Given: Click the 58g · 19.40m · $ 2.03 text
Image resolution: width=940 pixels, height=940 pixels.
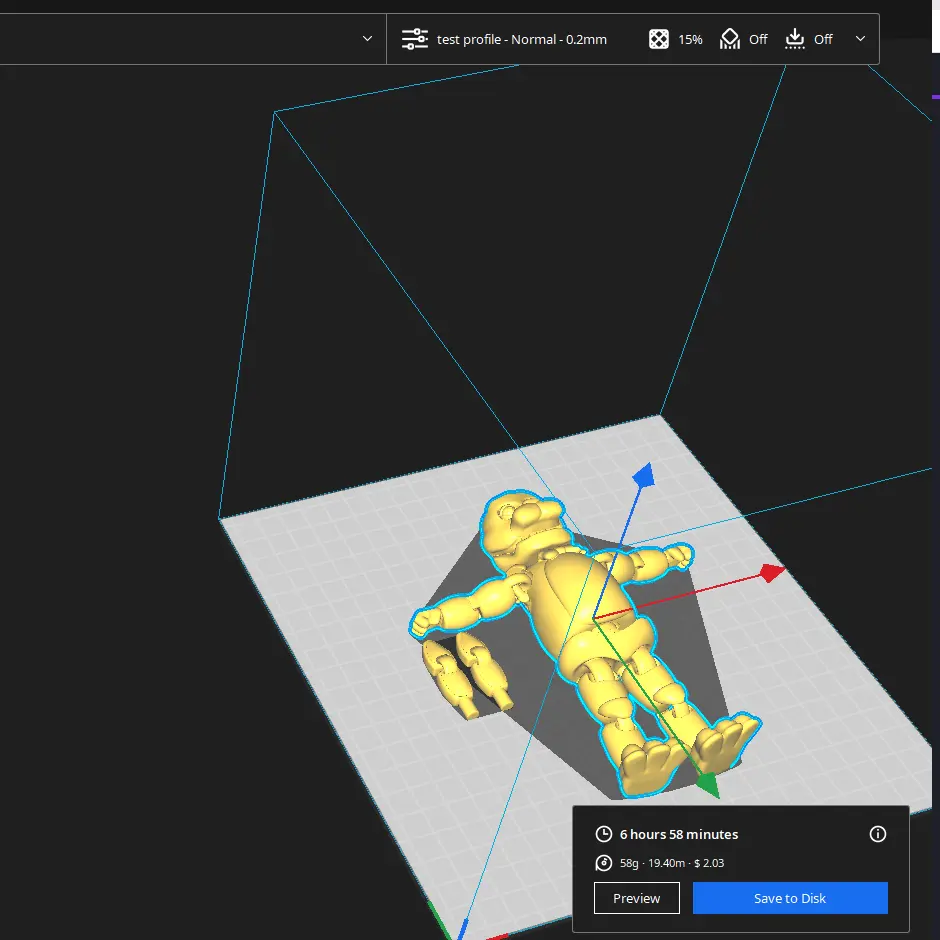Looking at the screenshot, I should [x=672, y=863].
